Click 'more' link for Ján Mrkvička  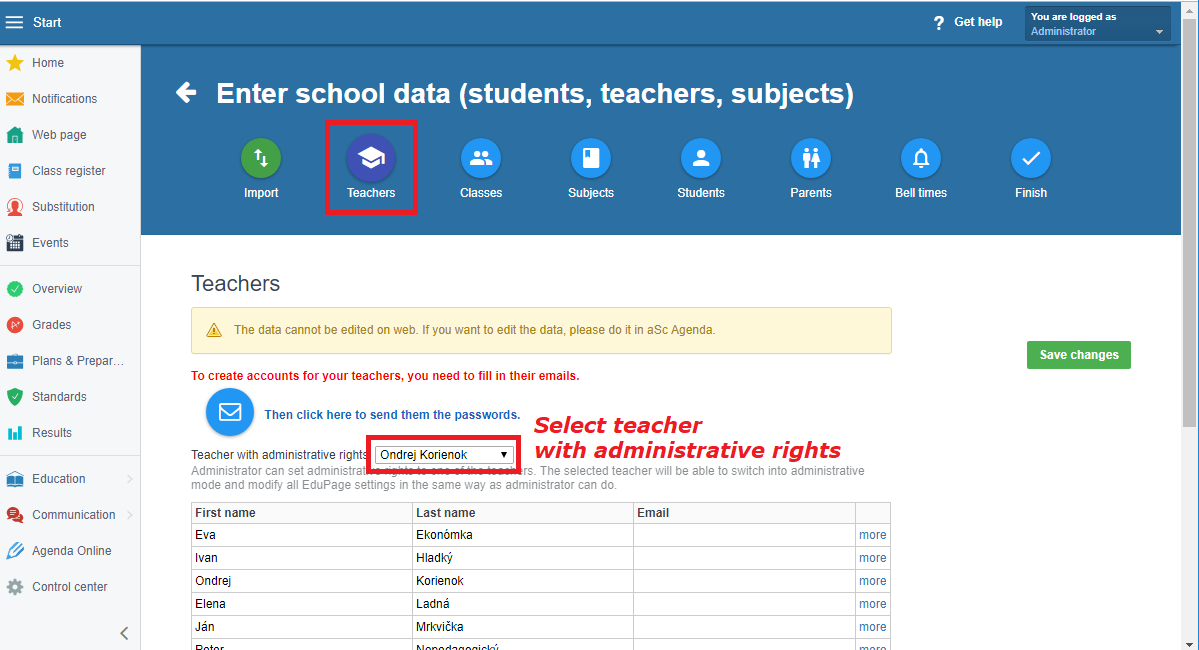[x=872, y=626]
